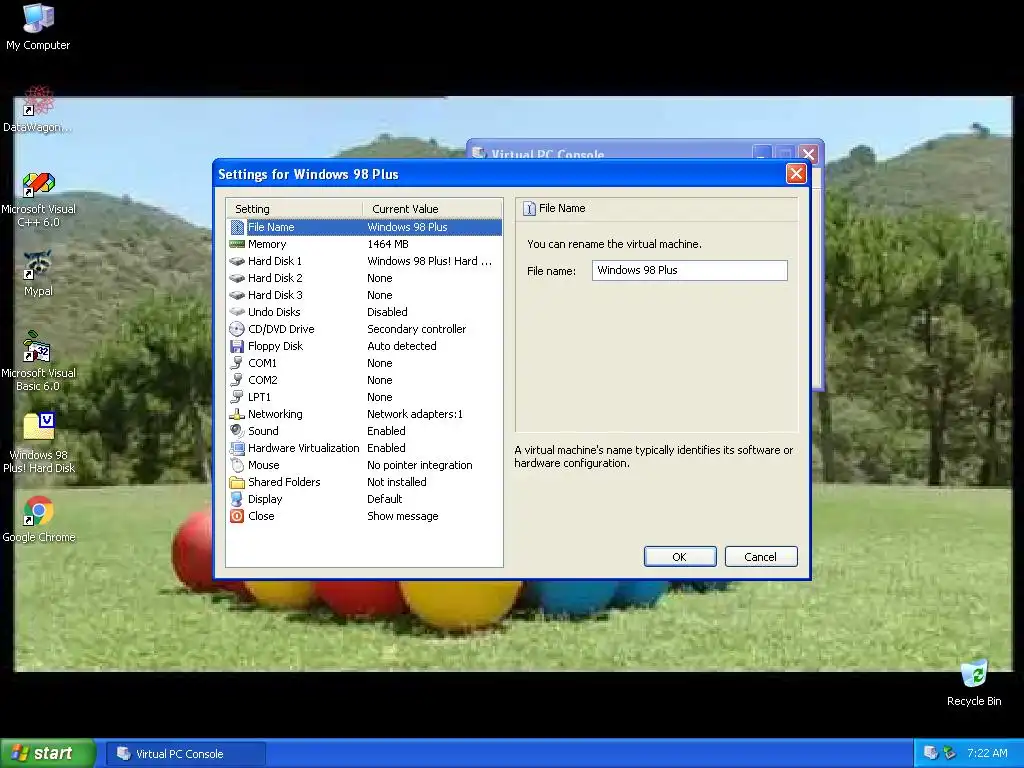Click the Hard Disk 2 drive icon
Screen dimensions: 1024x768
point(237,278)
